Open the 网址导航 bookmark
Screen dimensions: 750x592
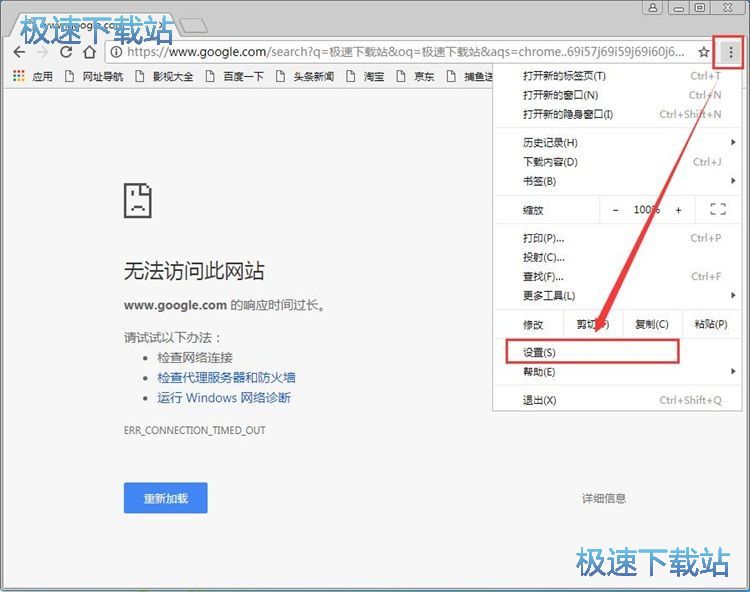[x=94, y=76]
